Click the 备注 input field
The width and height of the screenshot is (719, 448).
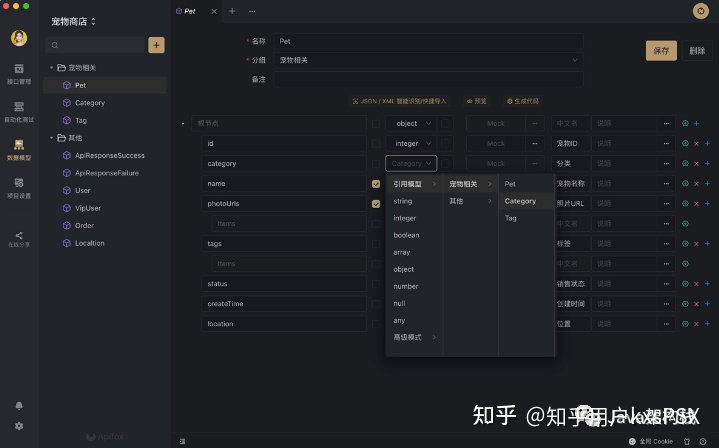[428, 79]
